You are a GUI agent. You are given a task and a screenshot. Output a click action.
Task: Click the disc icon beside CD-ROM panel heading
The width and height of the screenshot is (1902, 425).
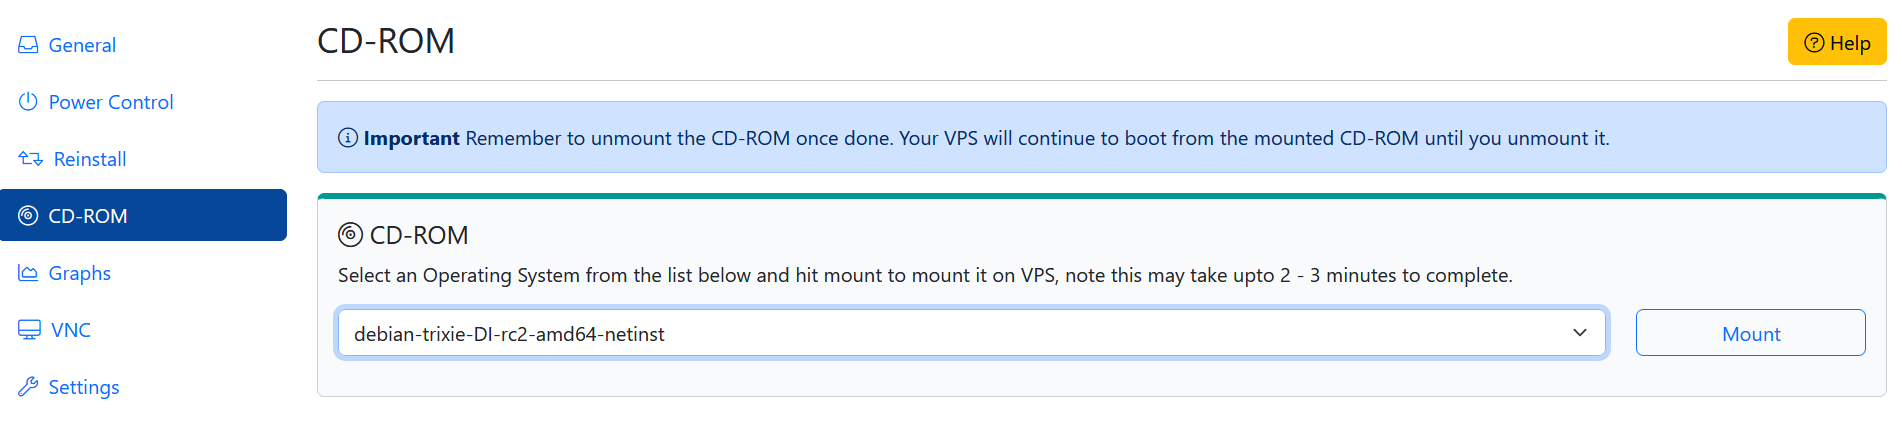tap(350, 235)
